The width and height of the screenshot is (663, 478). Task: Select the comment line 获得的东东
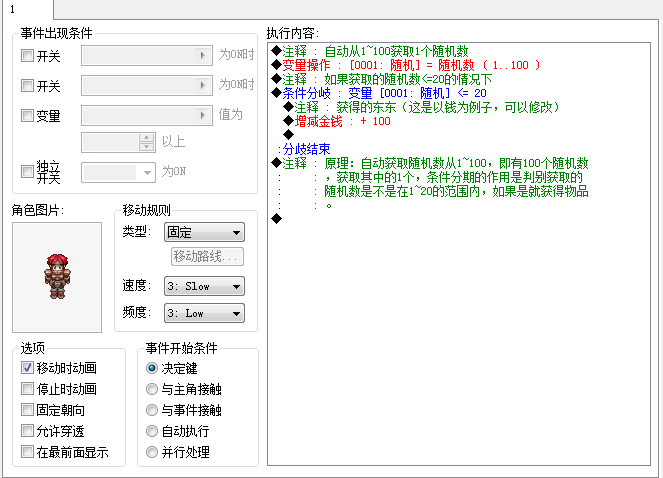421,107
